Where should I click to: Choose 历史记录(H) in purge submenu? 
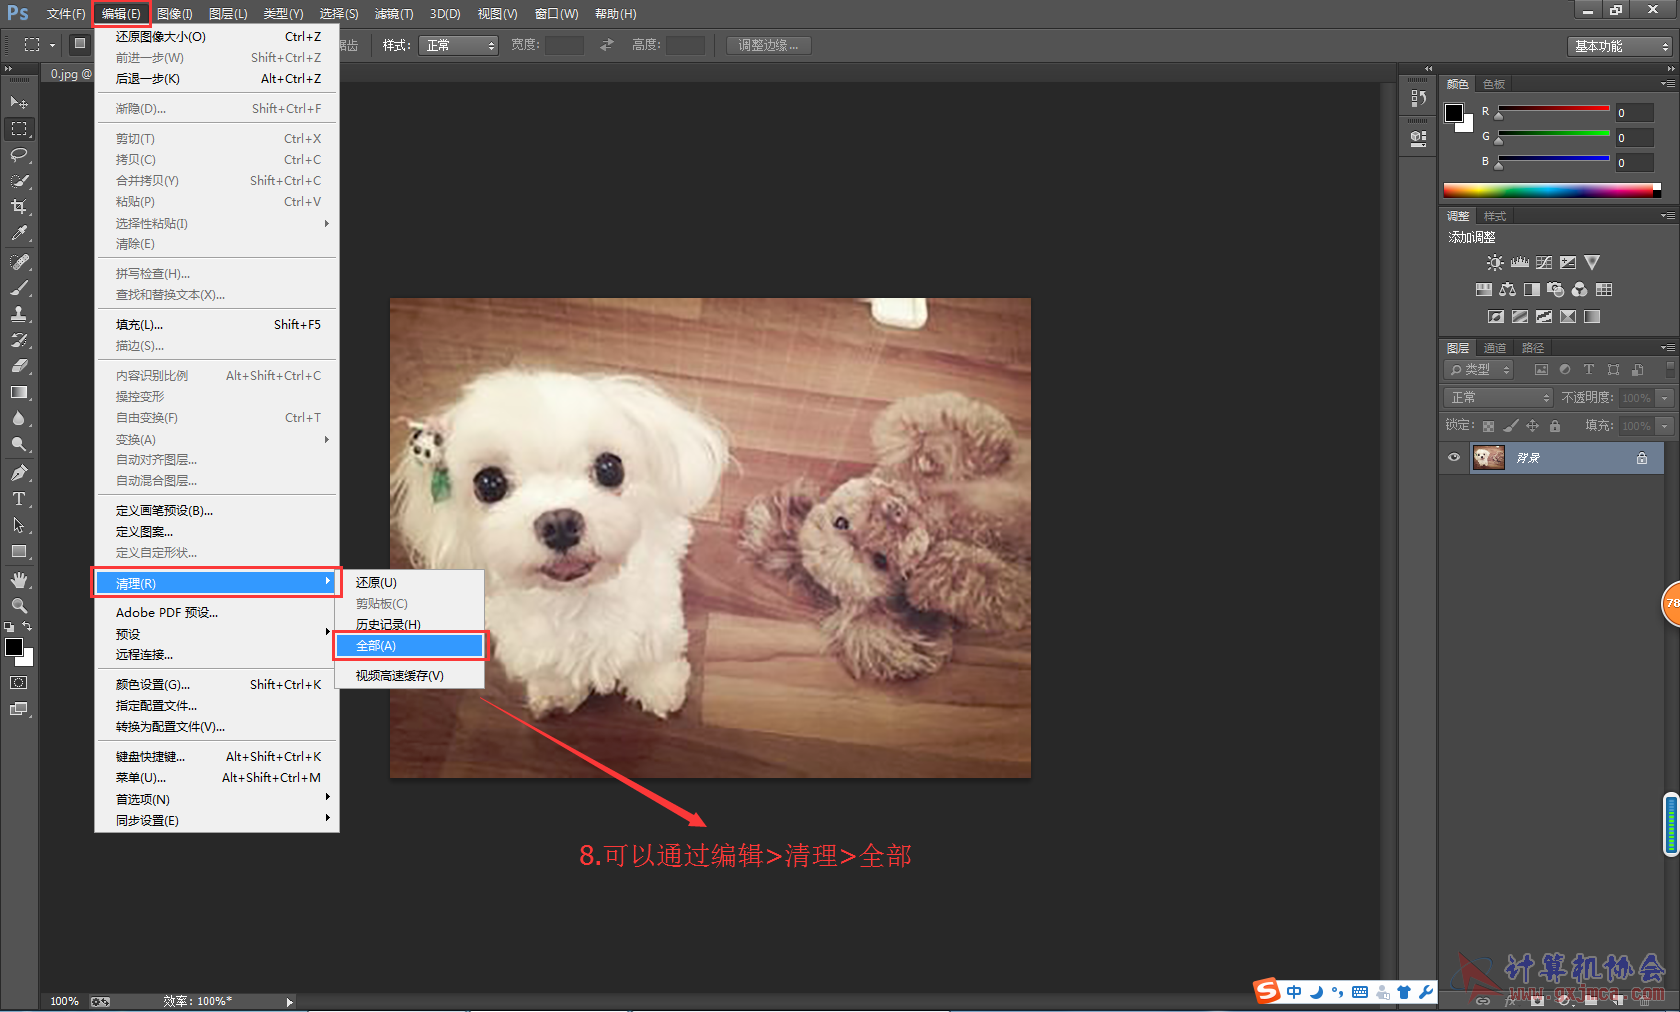pos(409,625)
